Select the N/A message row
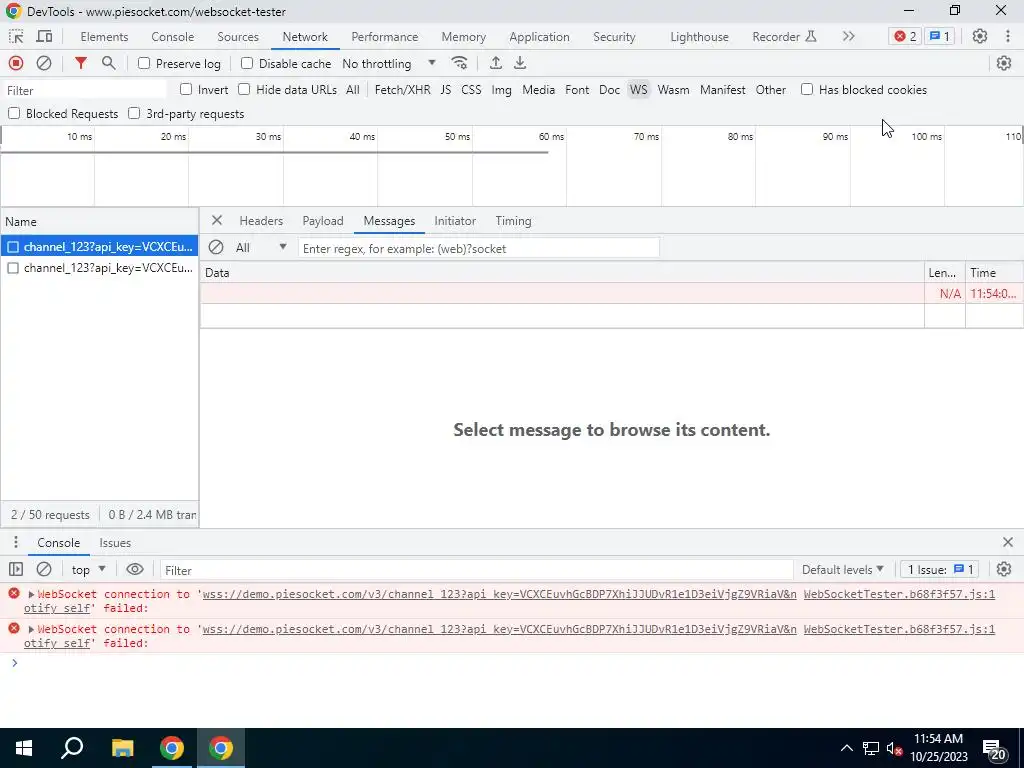The image size is (1024, 768). pos(611,293)
